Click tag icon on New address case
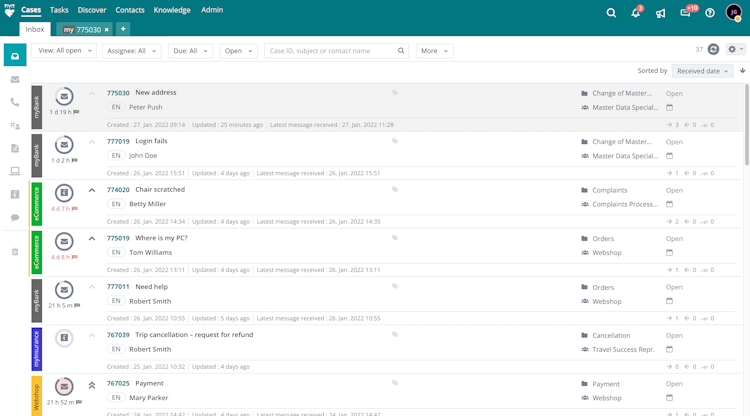 click(x=395, y=93)
